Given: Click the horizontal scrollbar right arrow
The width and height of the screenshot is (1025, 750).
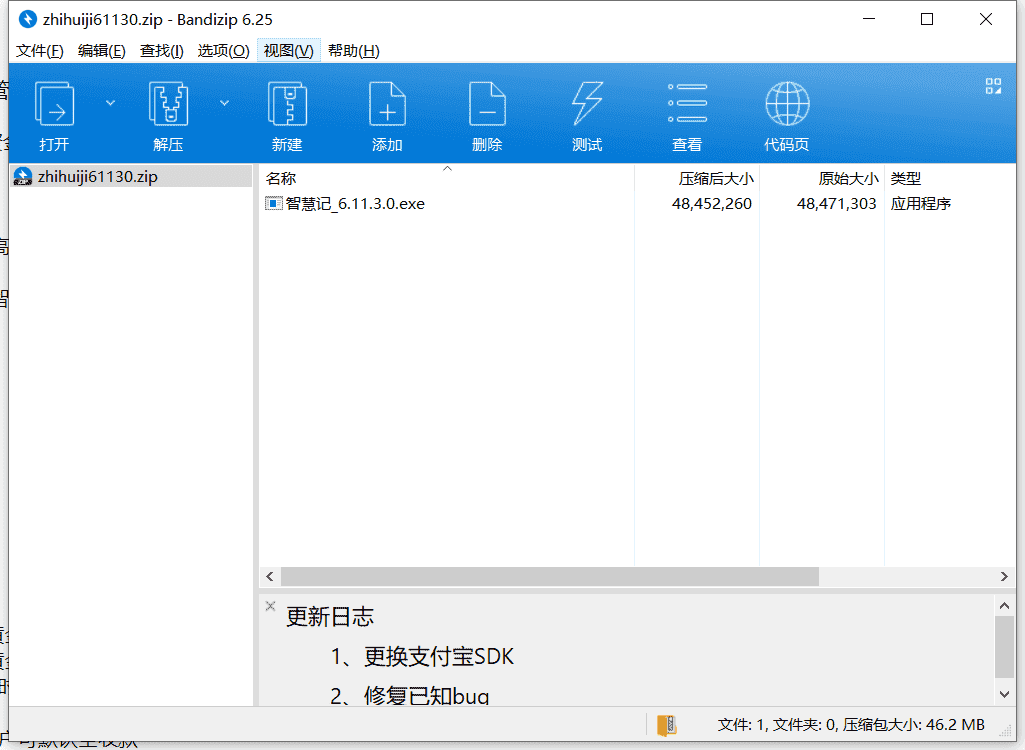Looking at the screenshot, I should coord(1004,577).
